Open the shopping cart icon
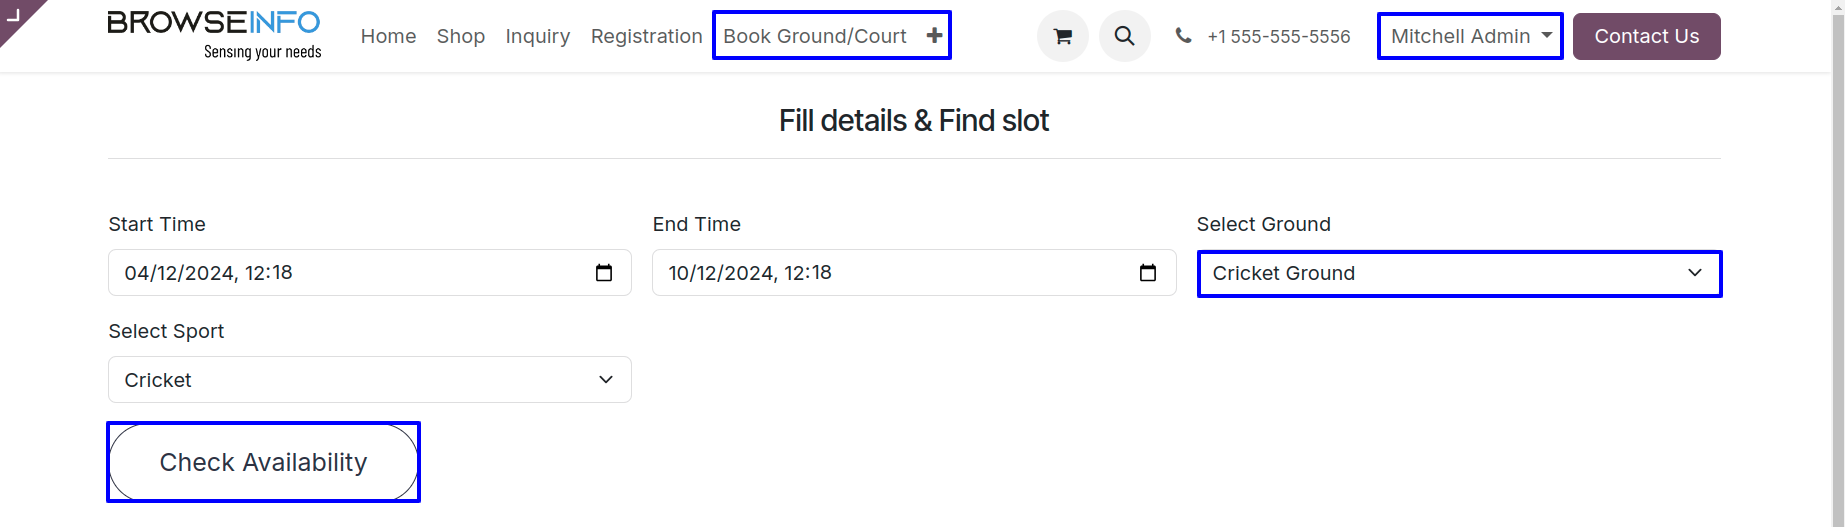Viewport: 1845px width, 527px height. coord(1063,36)
